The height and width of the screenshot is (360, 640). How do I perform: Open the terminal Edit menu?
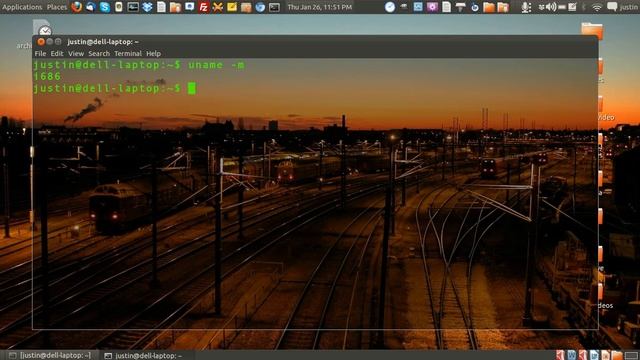(x=57, y=53)
